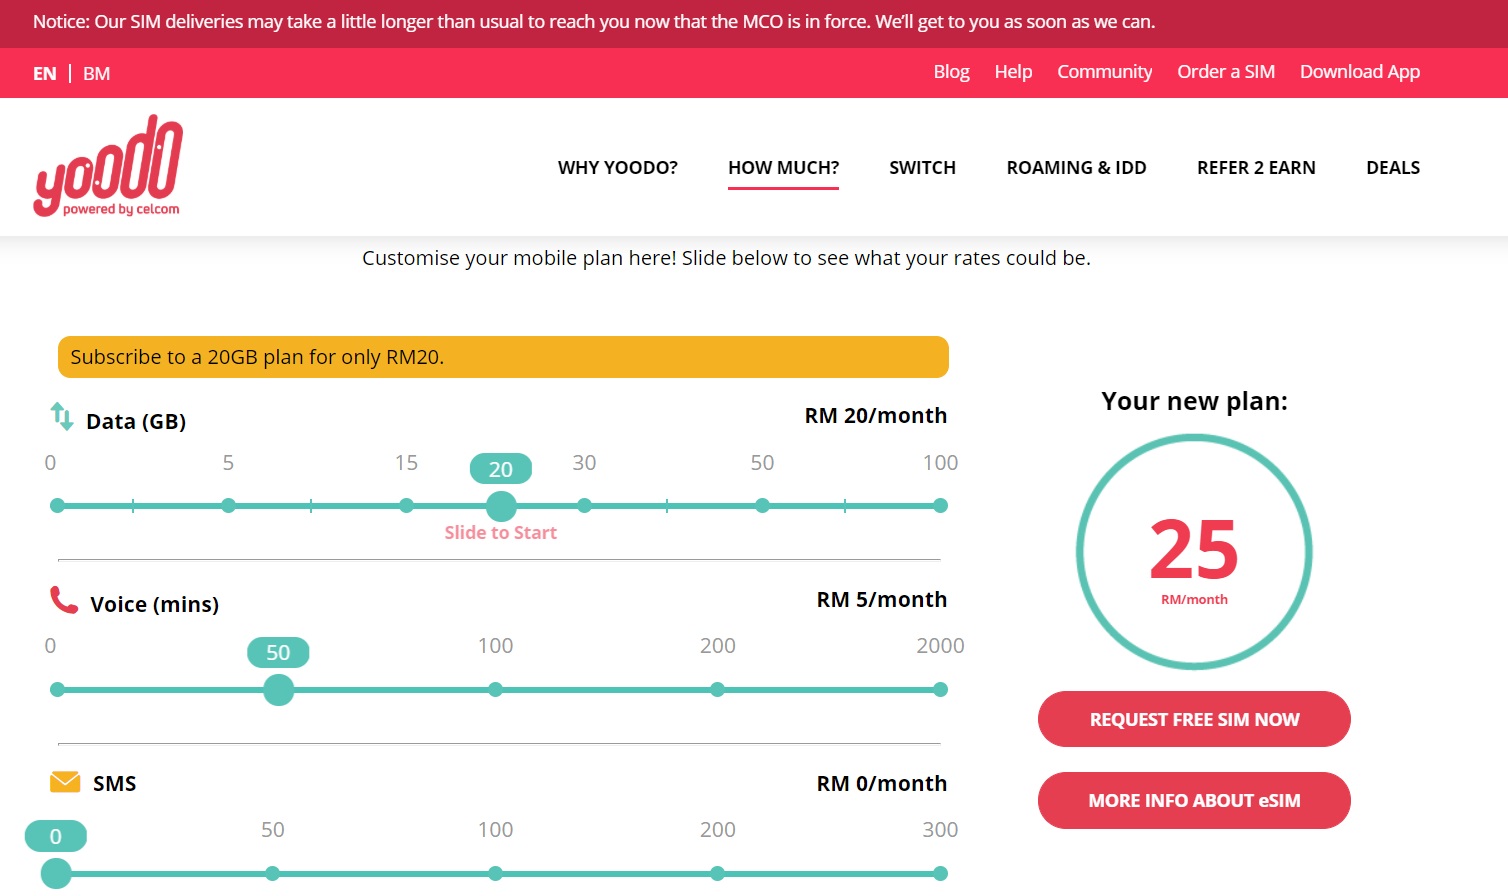The width and height of the screenshot is (1508, 896).
Task: Open the Help link
Action: coord(1013,72)
